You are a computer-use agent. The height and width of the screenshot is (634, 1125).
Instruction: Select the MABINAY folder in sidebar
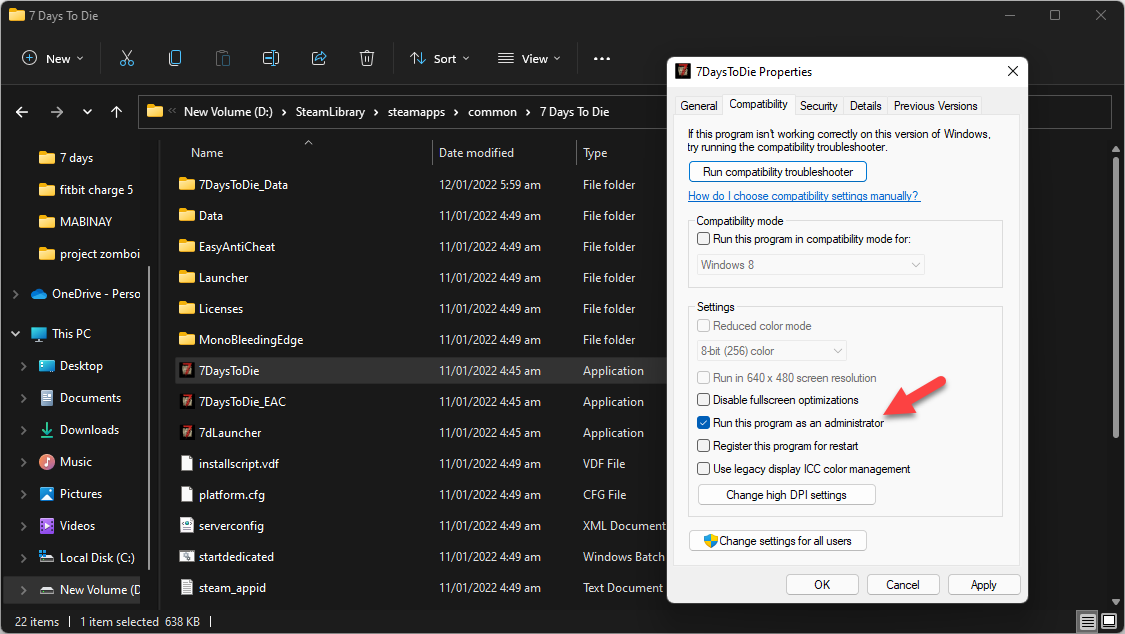tap(76, 222)
